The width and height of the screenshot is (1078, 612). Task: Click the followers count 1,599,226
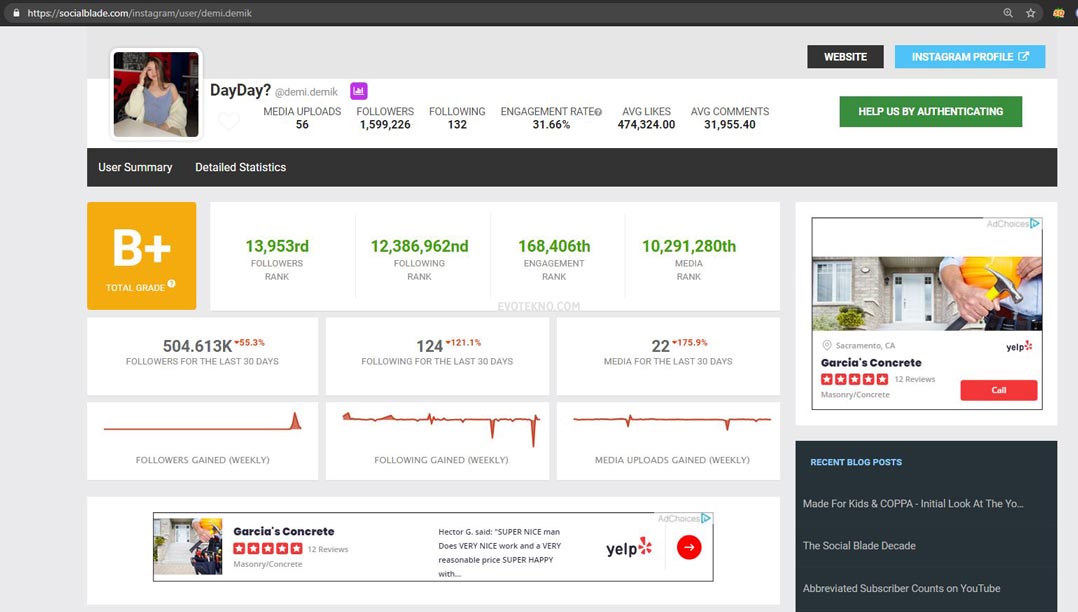(385, 124)
